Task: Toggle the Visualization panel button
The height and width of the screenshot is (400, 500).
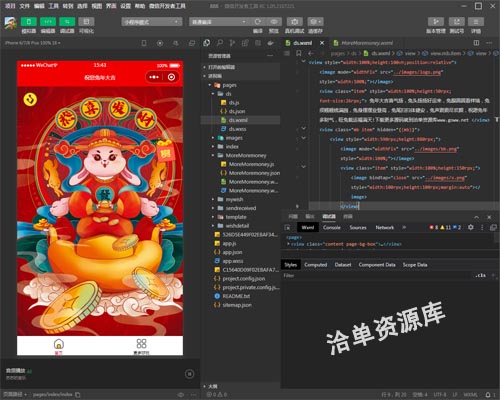Action: coord(86,22)
